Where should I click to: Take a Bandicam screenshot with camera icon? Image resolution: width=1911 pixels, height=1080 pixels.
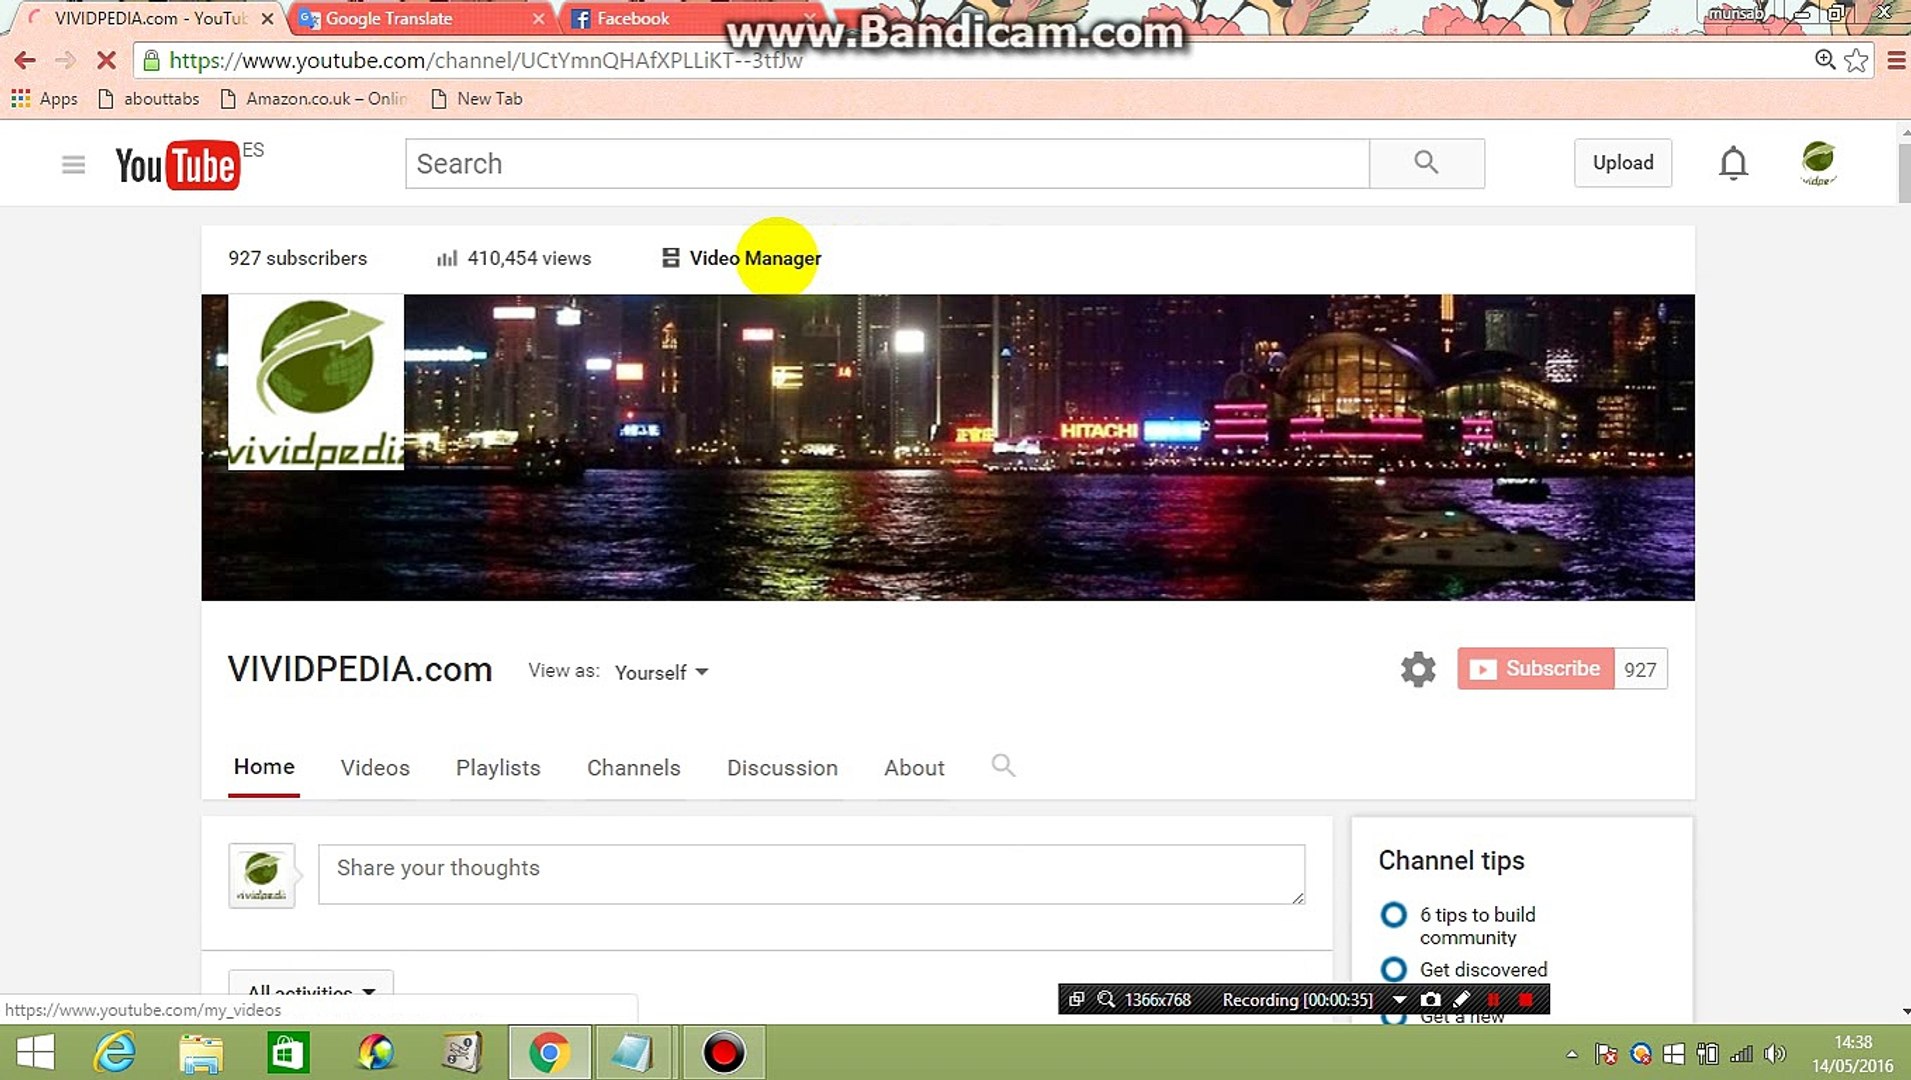pyautogui.click(x=1431, y=999)
